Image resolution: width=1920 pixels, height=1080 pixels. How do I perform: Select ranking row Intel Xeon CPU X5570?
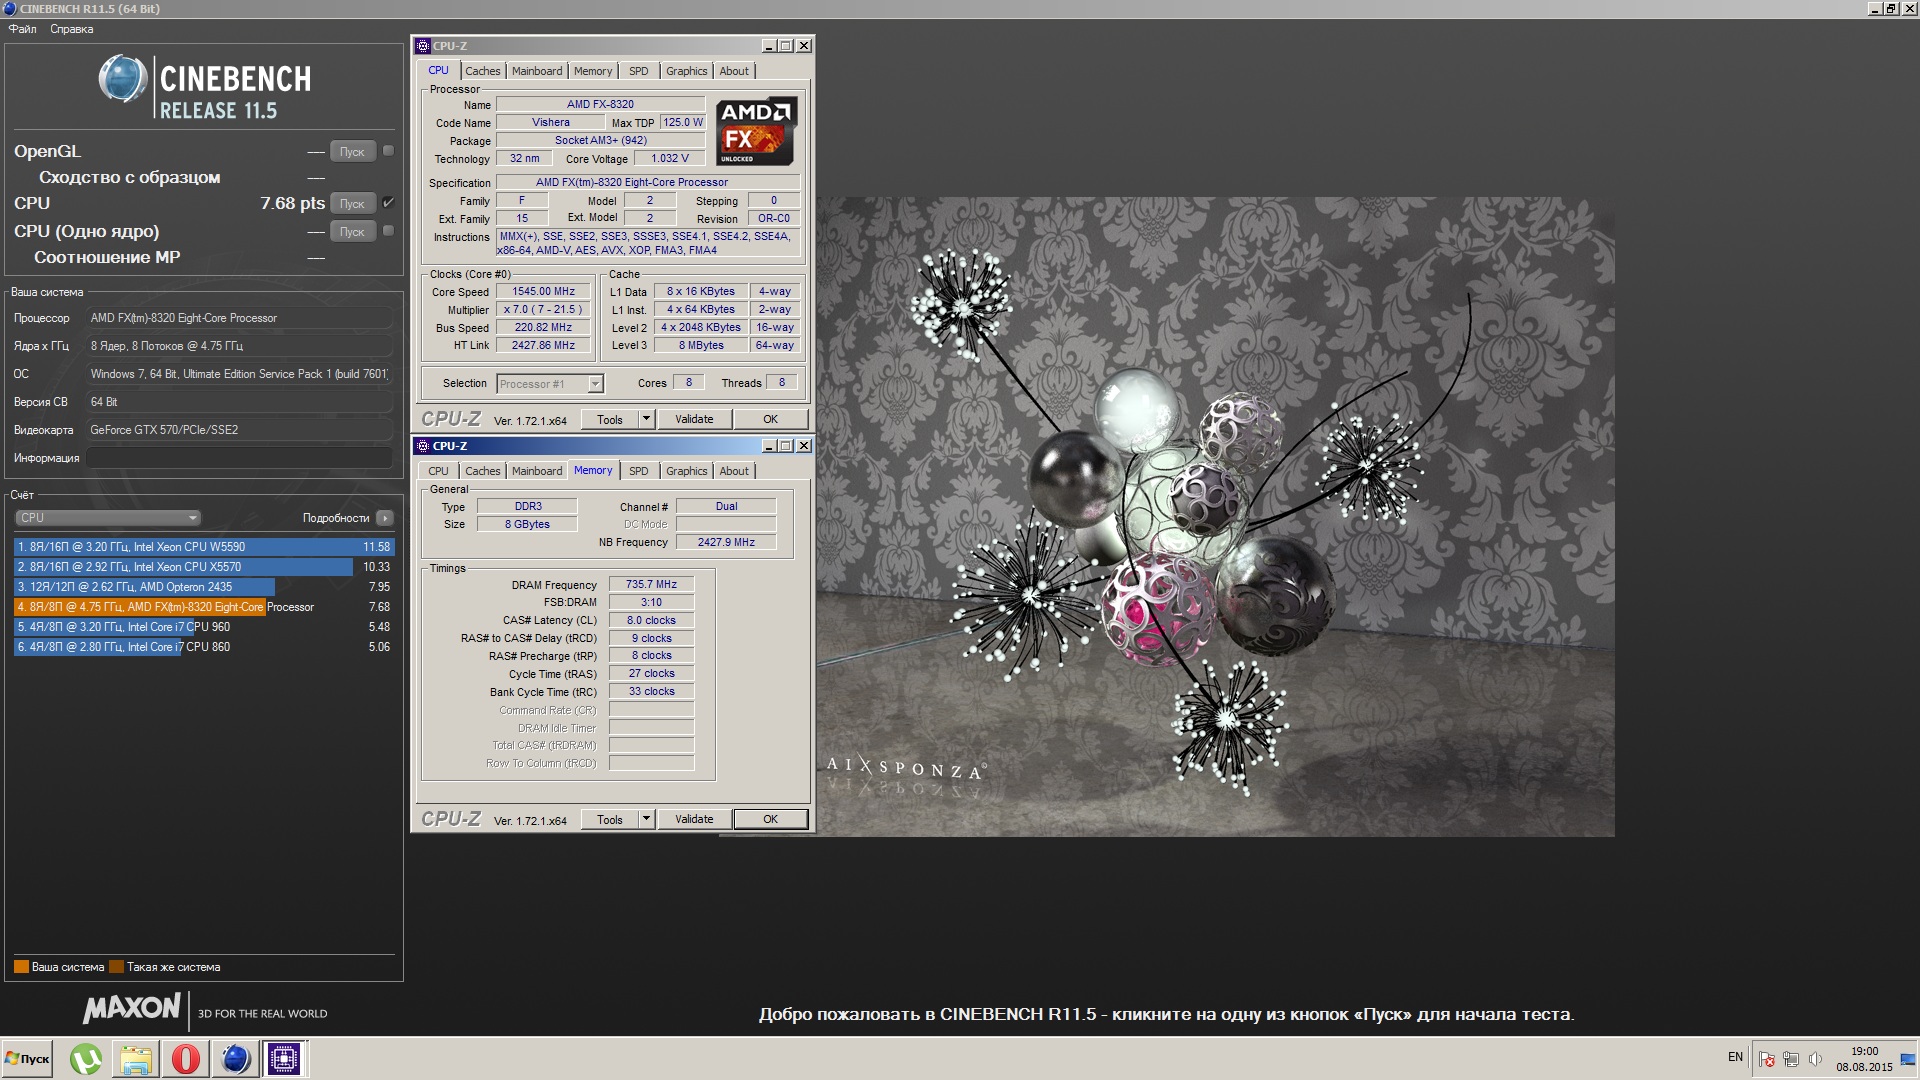point(204,567)
